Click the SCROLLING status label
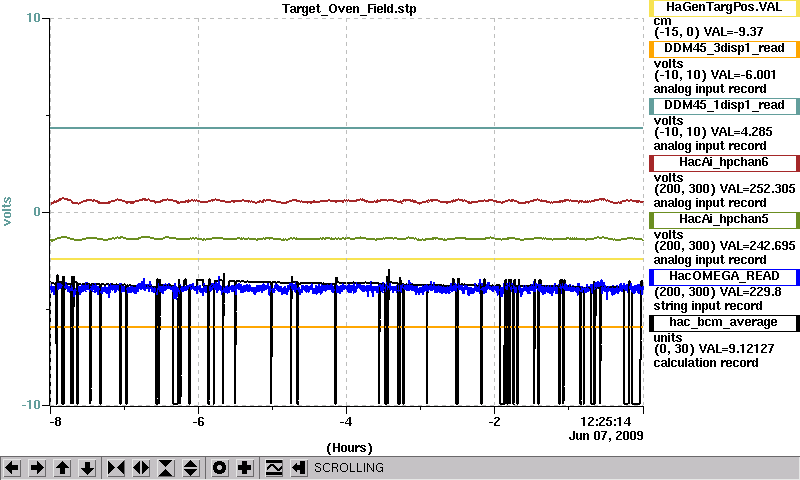800x480 pixels. click(349, 468)
